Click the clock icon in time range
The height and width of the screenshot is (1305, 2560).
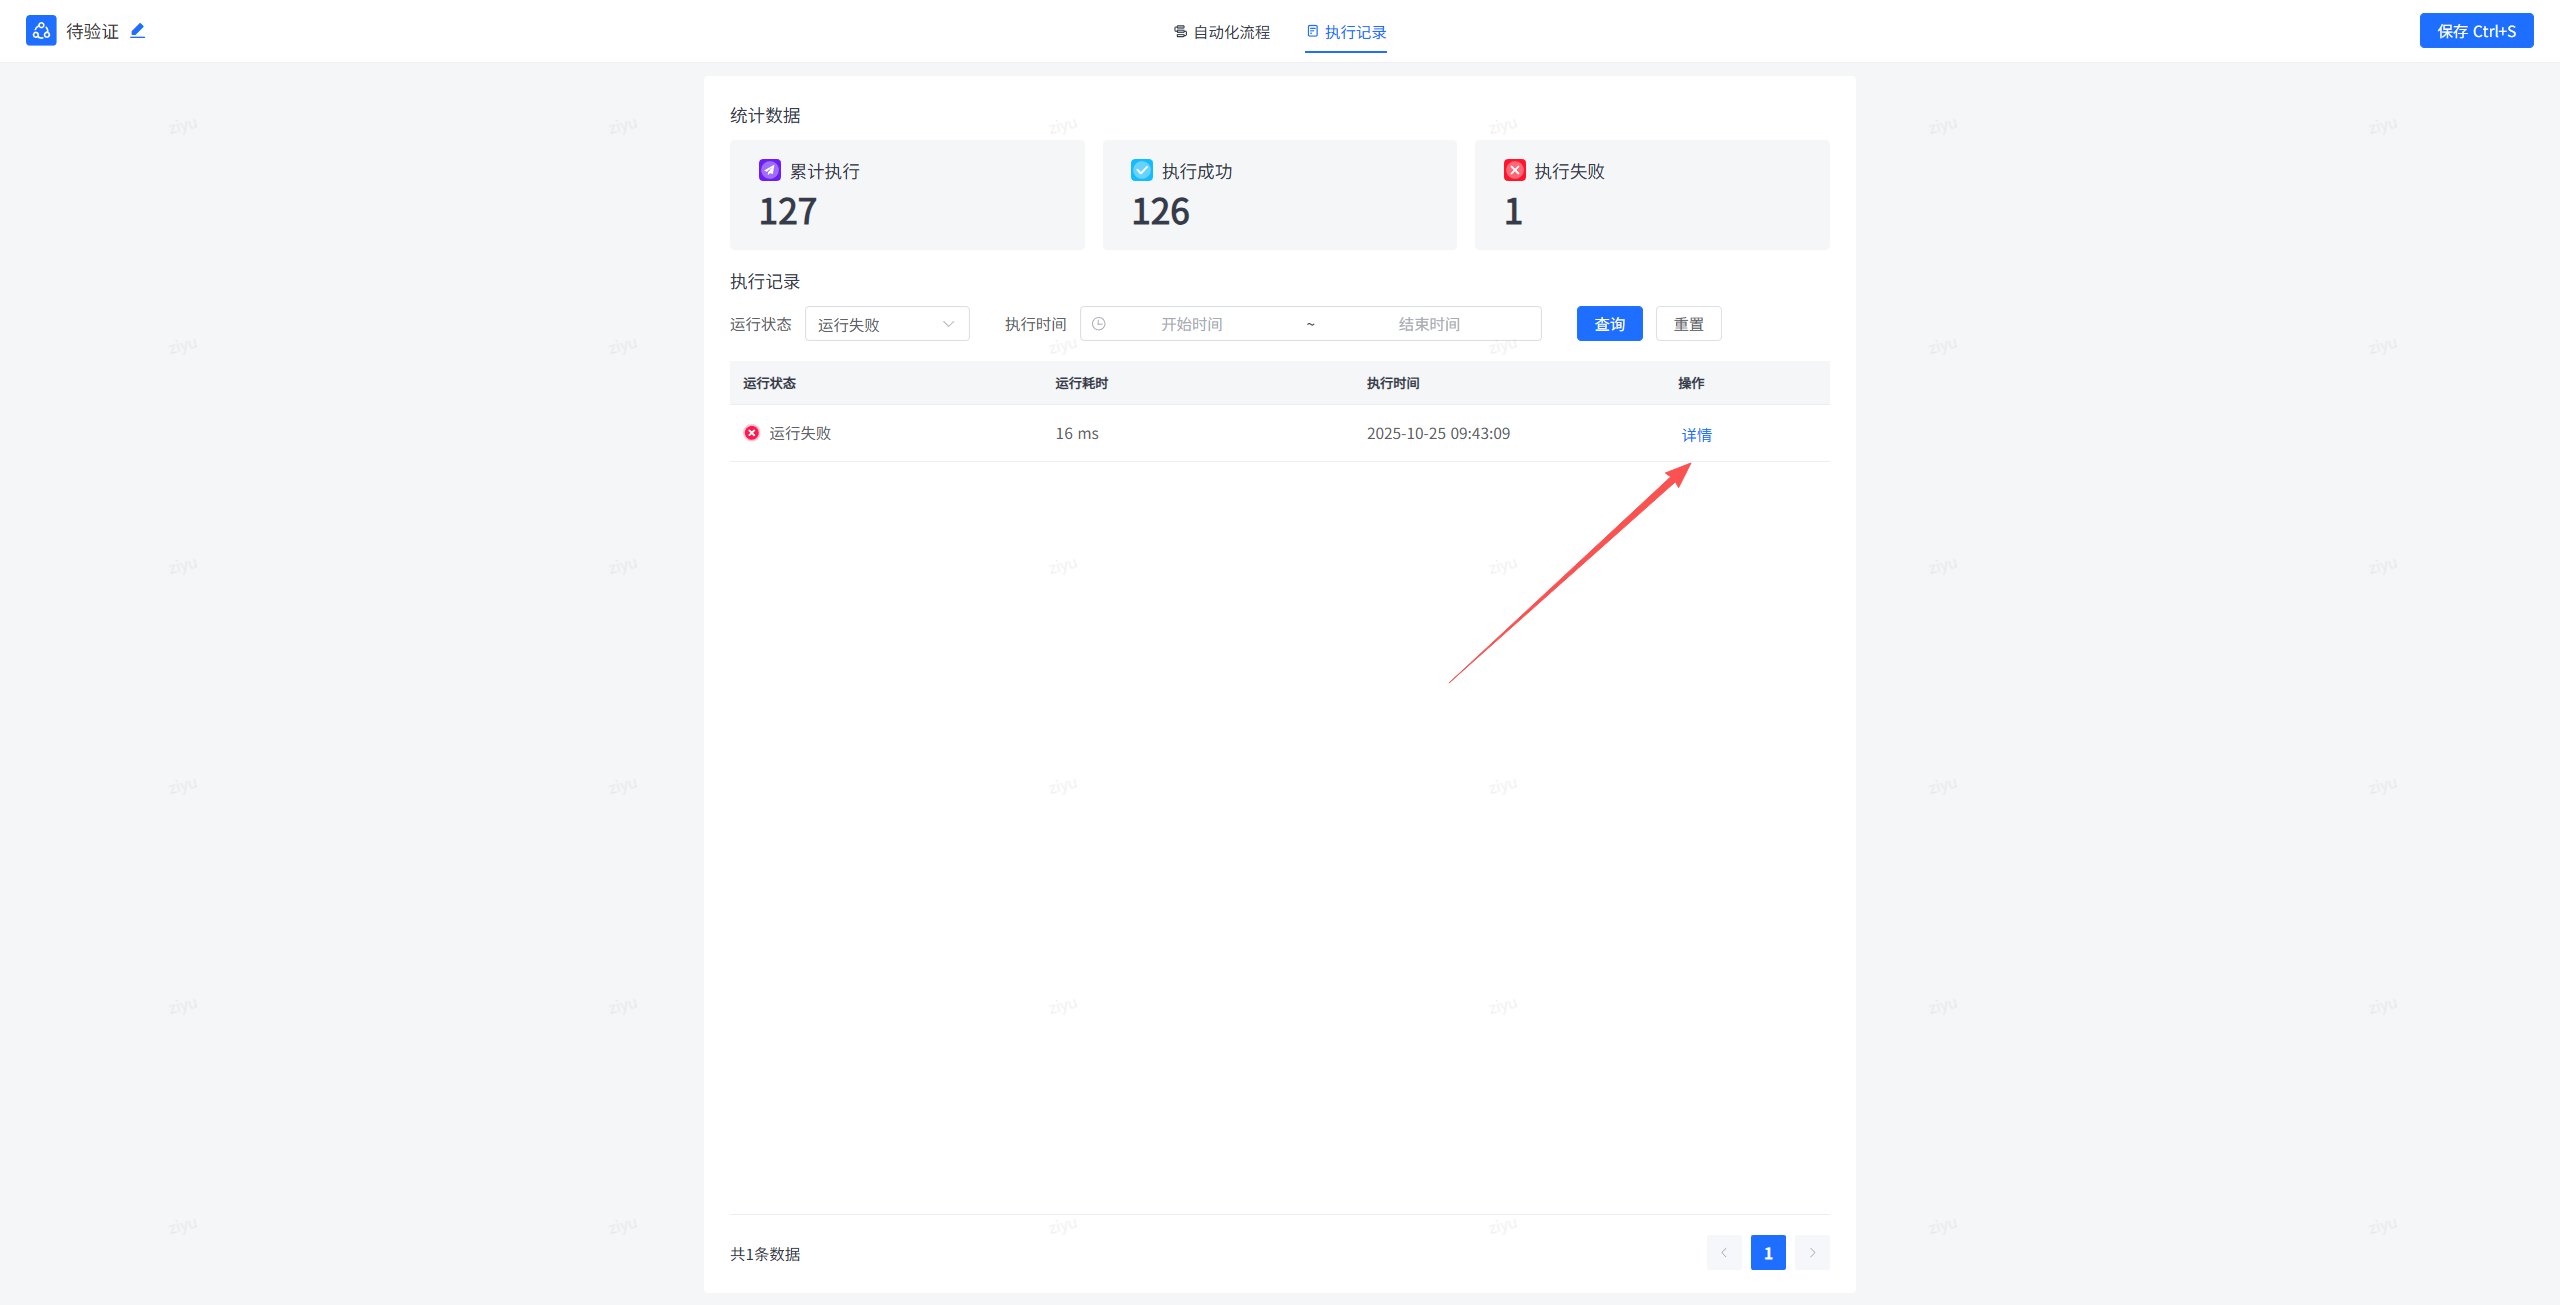(1099, 324)
